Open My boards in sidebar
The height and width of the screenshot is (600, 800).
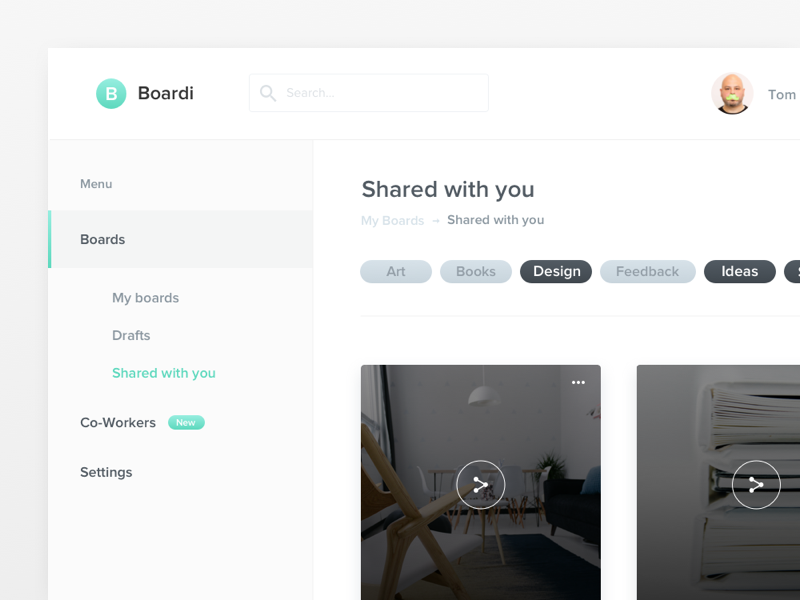(145, 298)
